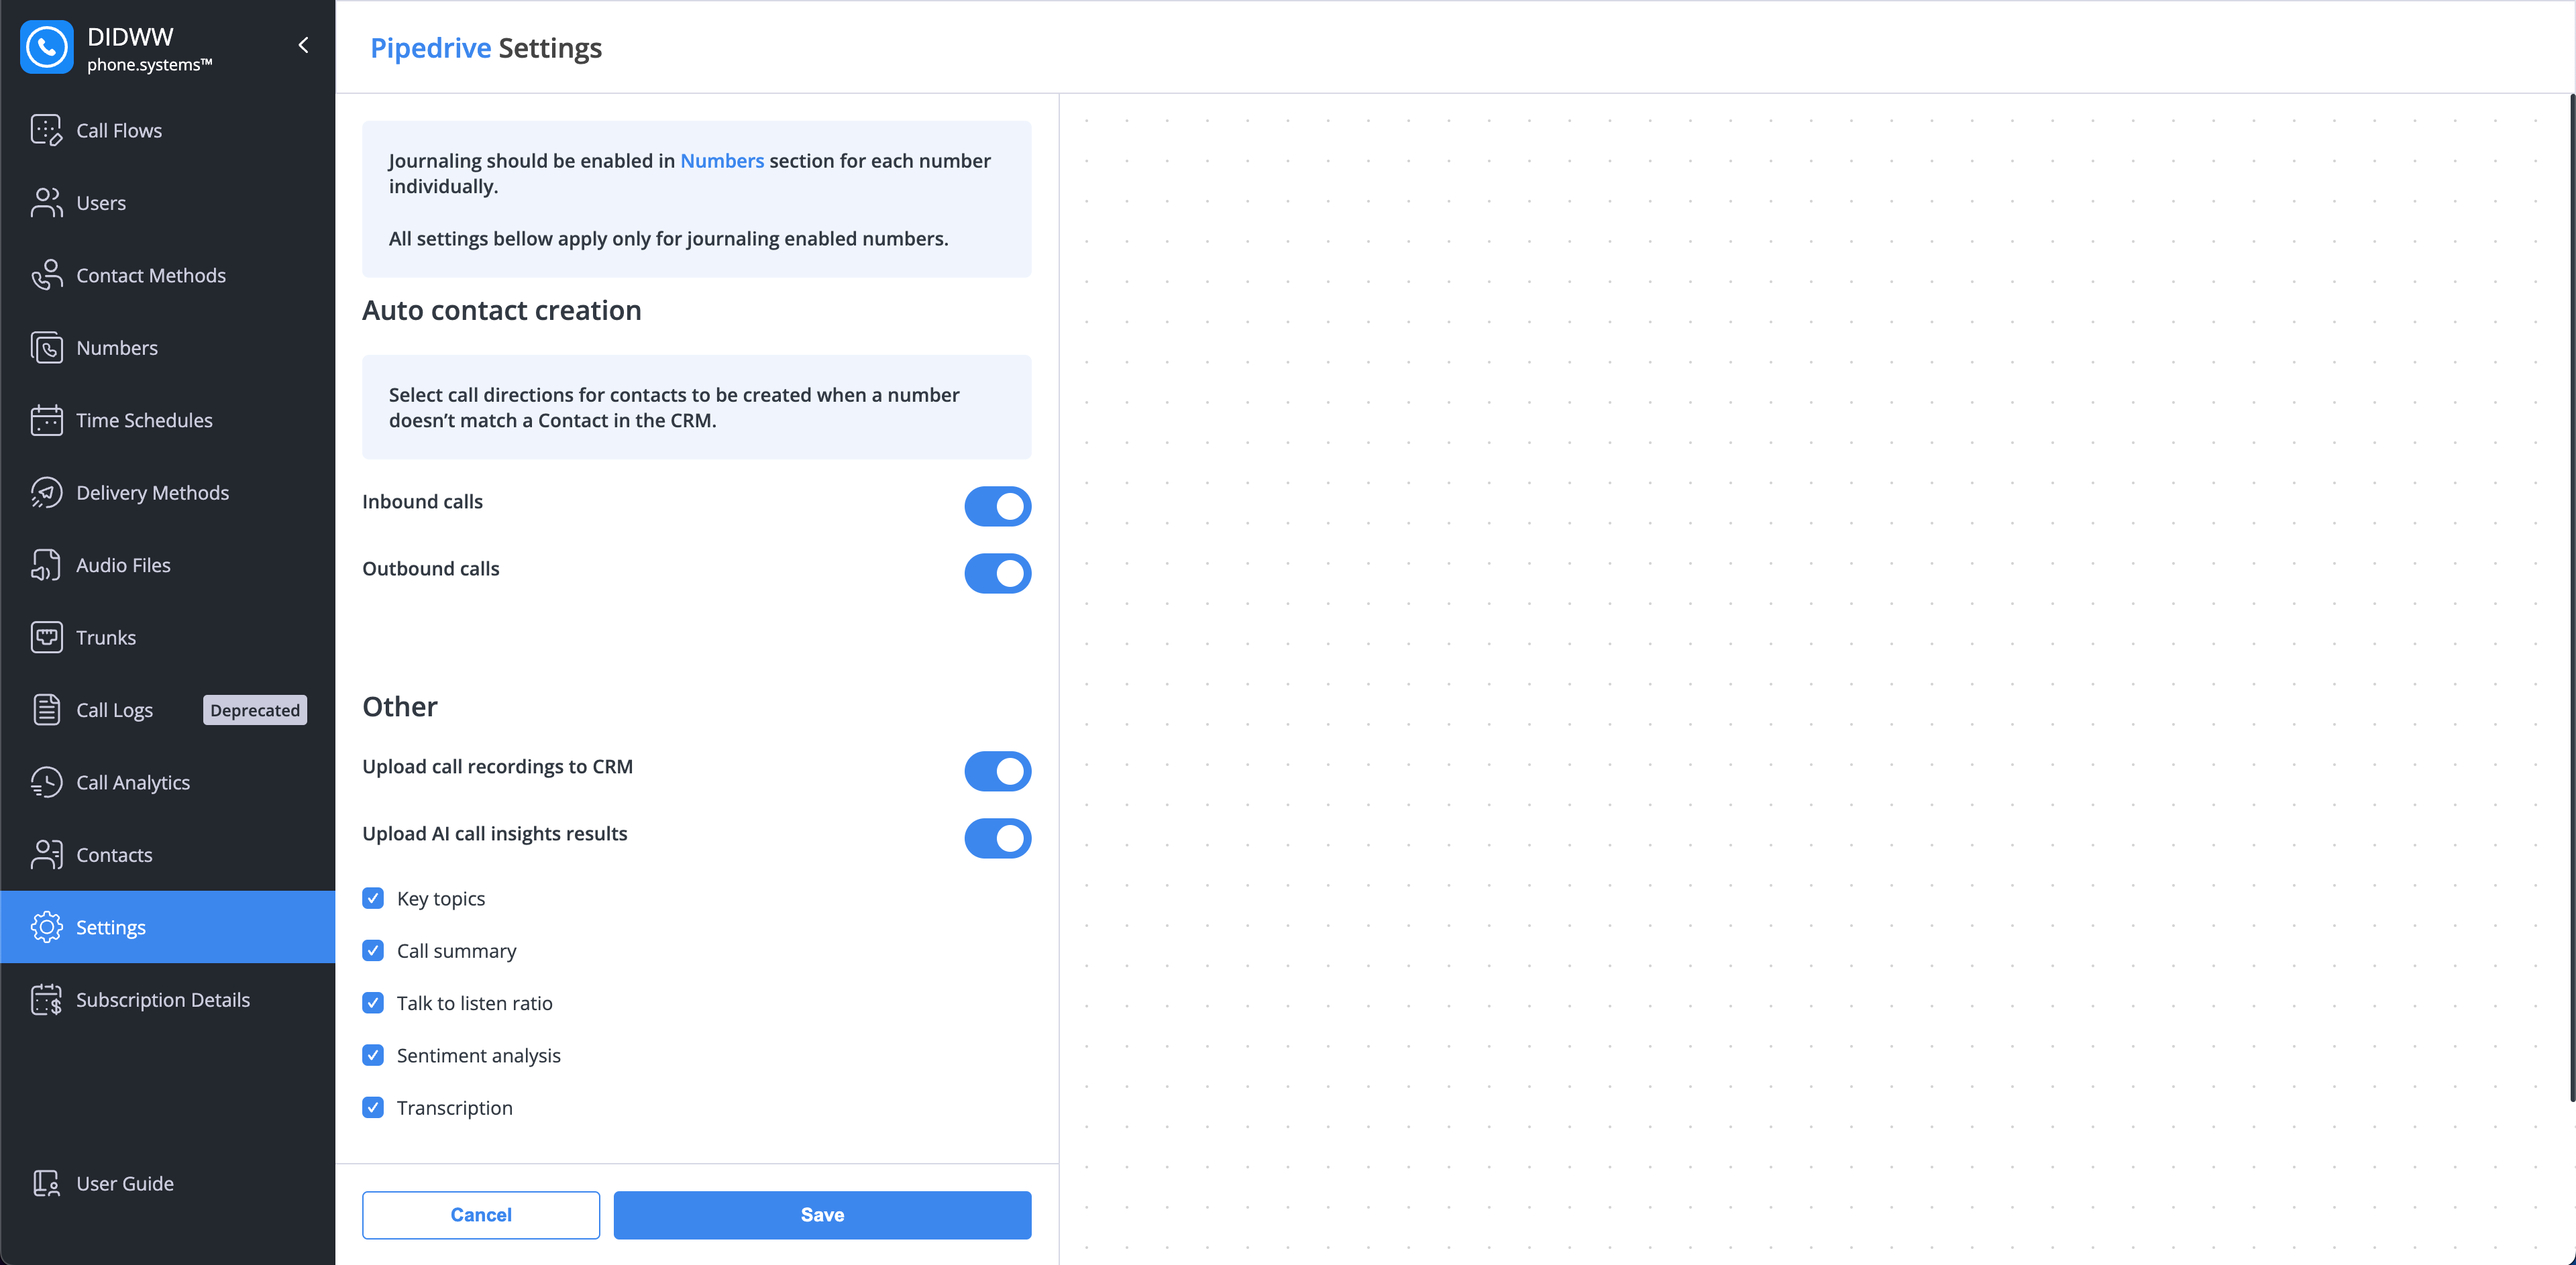Go to Users section
The height and width of the screenshot is (1265, 2576).
[x=101, y=203]
